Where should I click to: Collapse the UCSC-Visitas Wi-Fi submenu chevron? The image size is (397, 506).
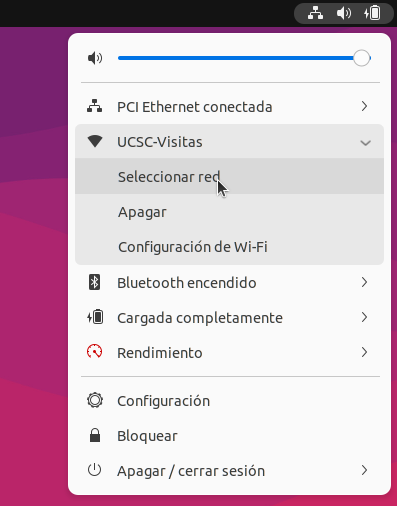pyautogui.click(x=365, y=143)
